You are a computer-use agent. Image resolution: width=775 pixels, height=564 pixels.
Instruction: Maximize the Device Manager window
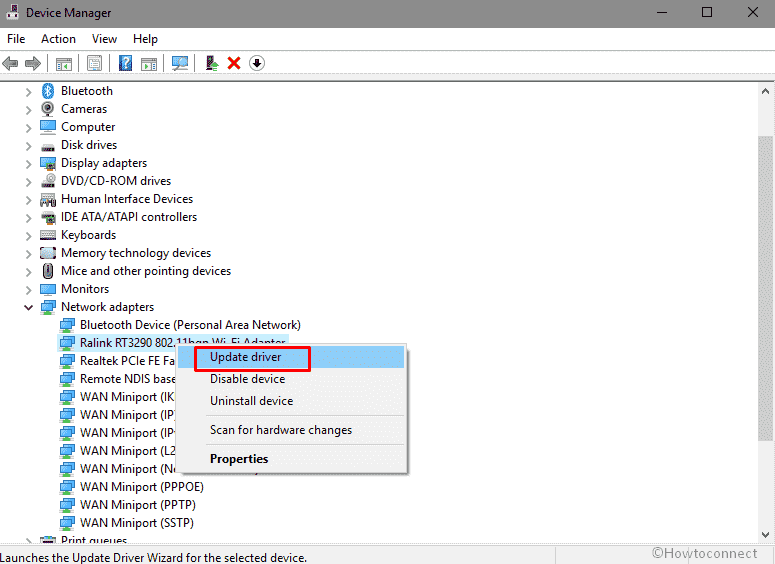(x=707, y=12)
